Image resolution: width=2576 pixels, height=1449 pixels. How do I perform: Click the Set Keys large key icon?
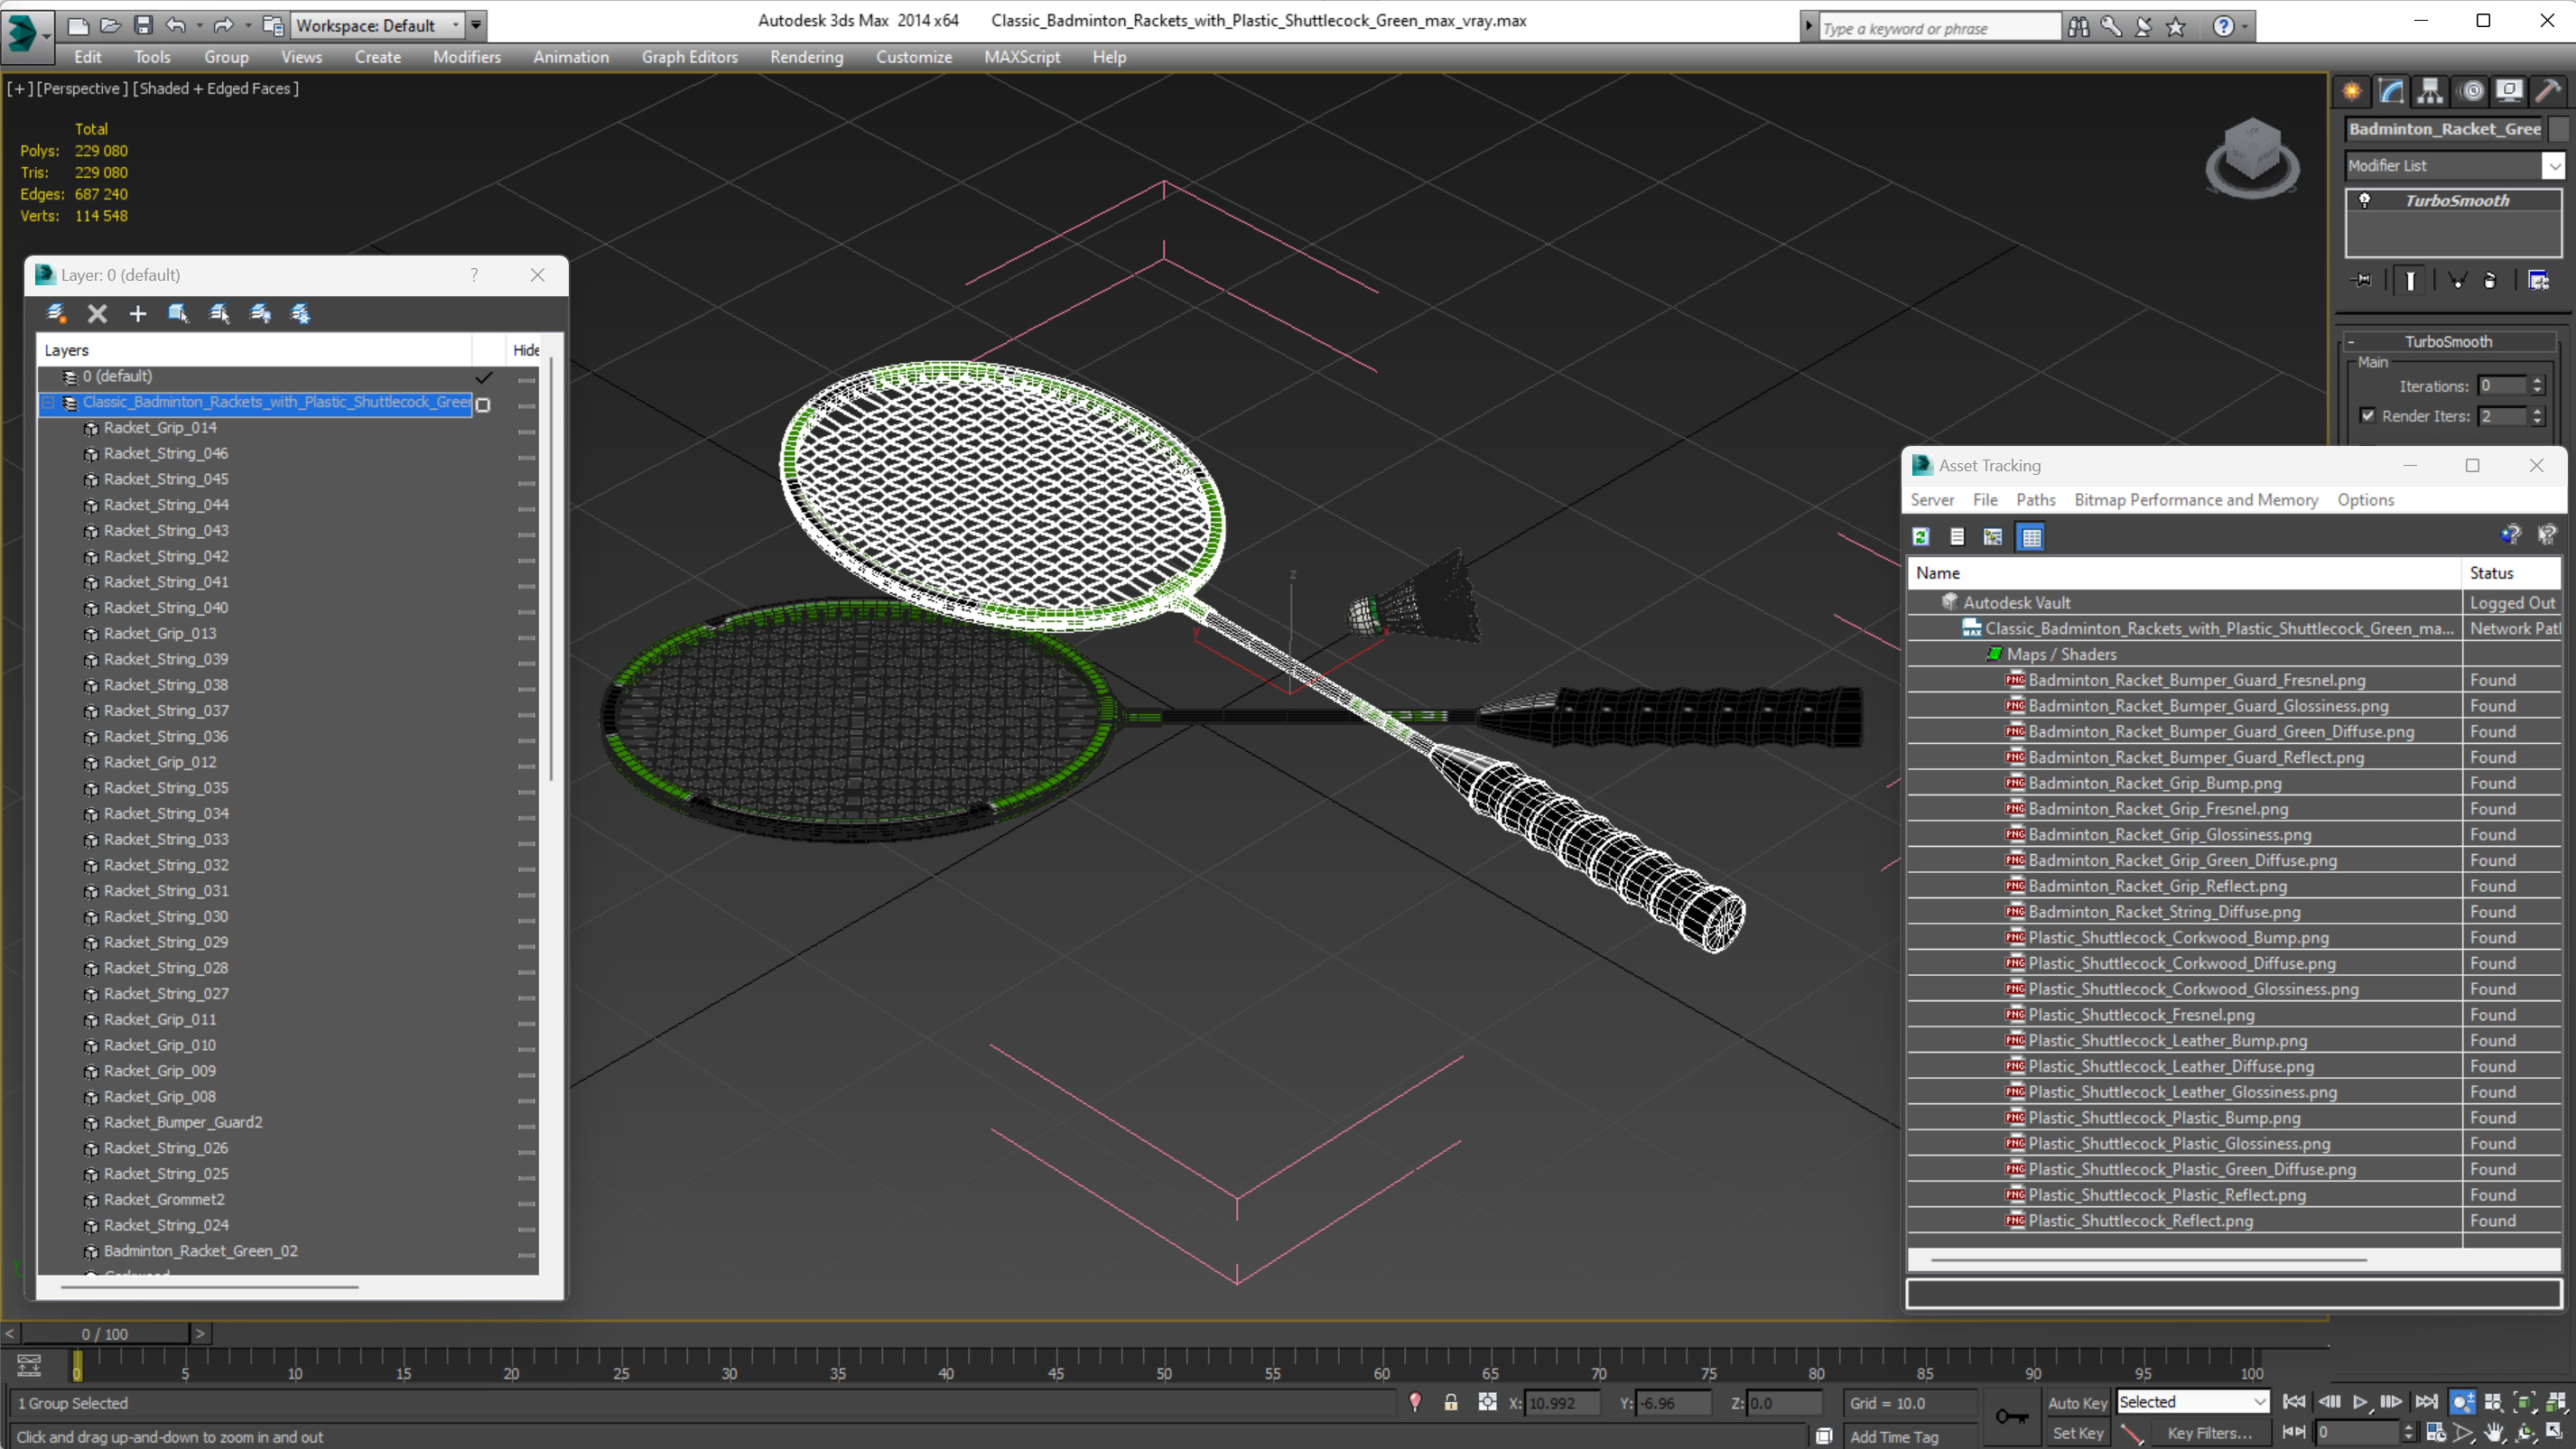tap(2011, 1416)
